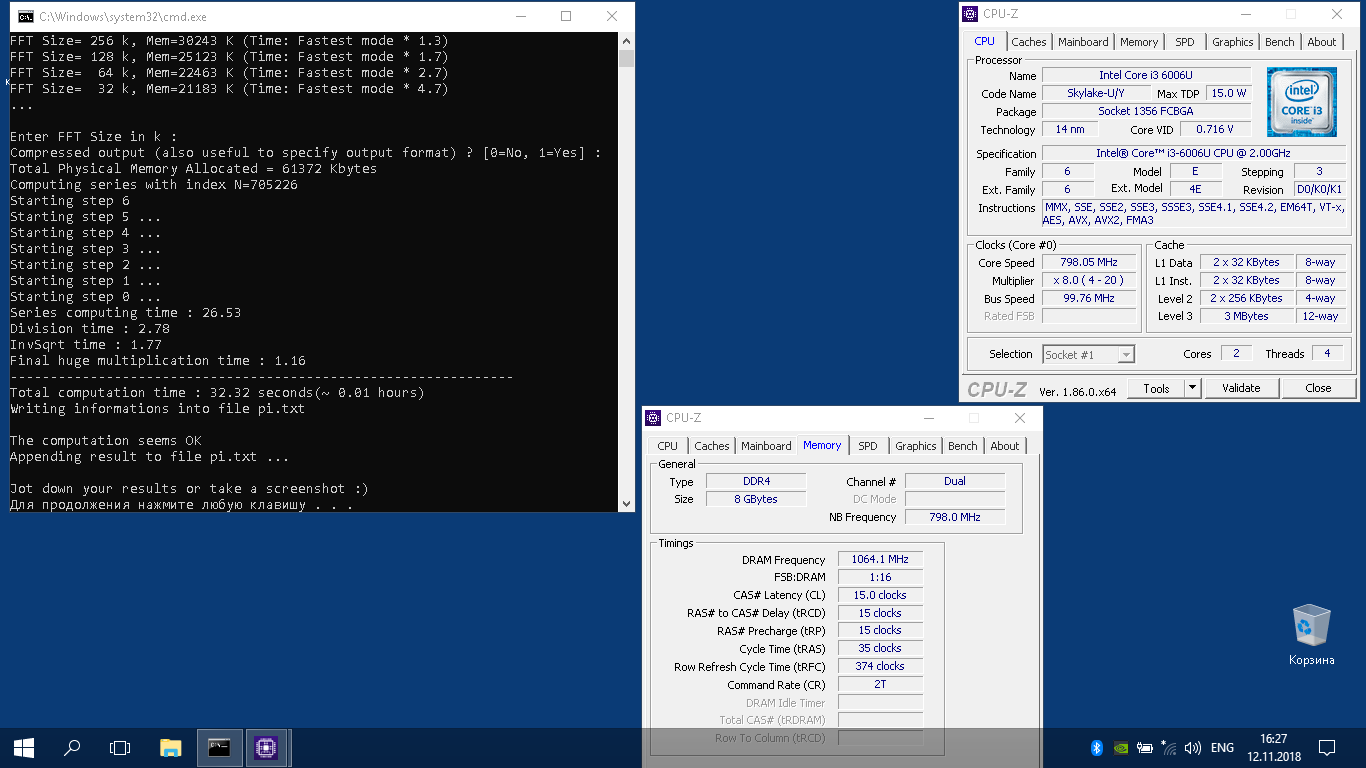Click the Bus Speed value 99.76 MHz

tap(1089, 298)
